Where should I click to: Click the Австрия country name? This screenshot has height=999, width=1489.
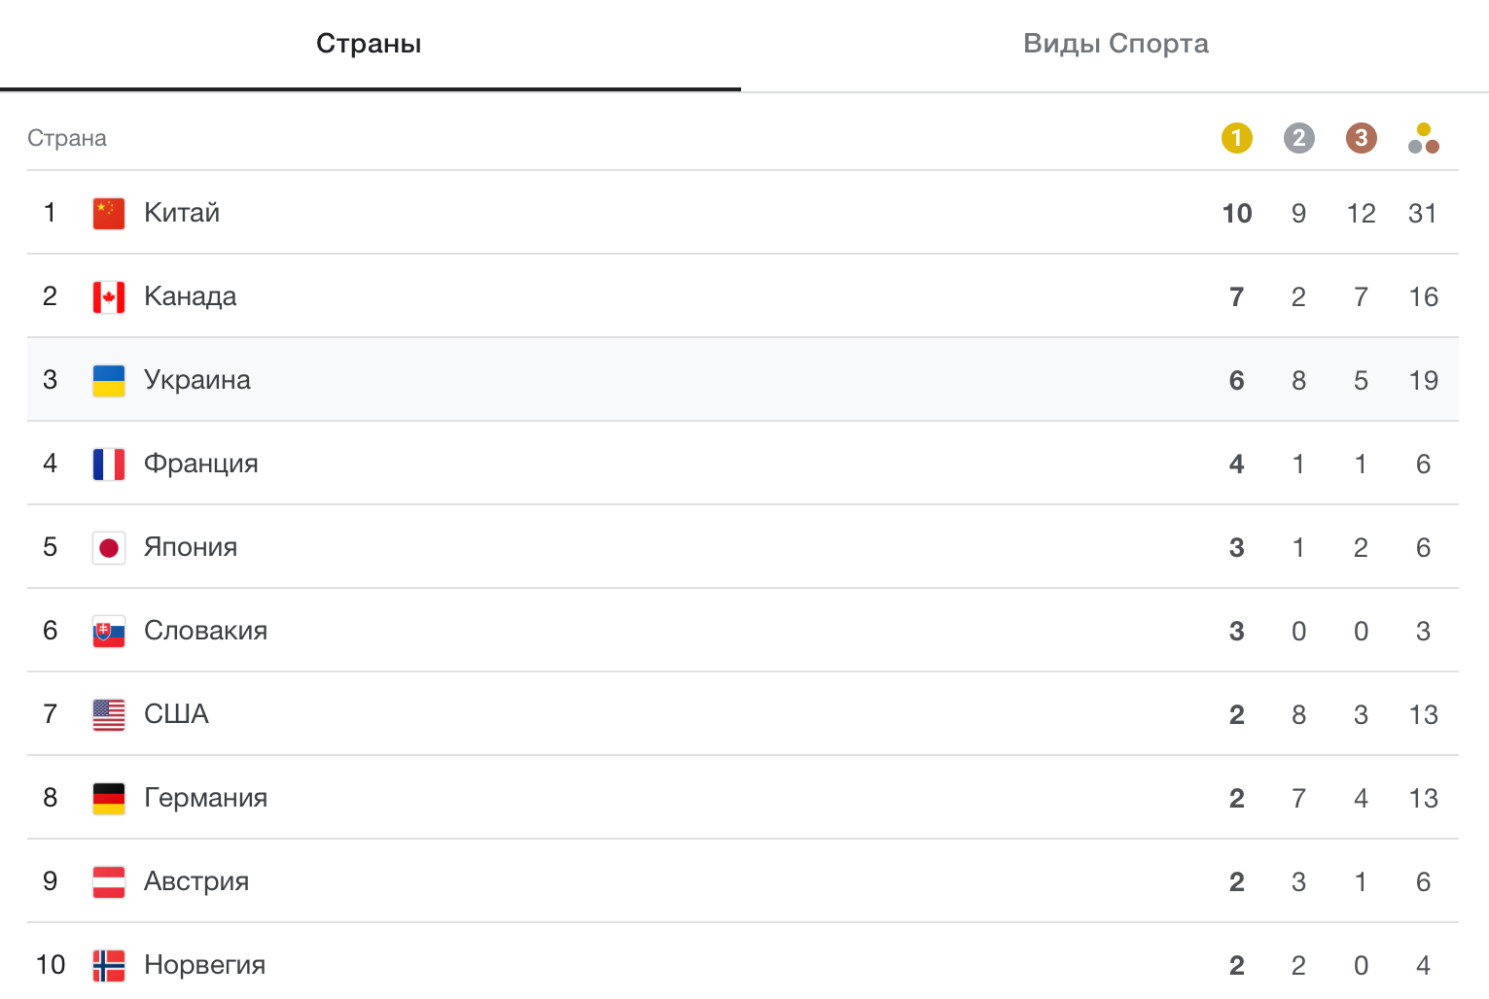[196, 881]
